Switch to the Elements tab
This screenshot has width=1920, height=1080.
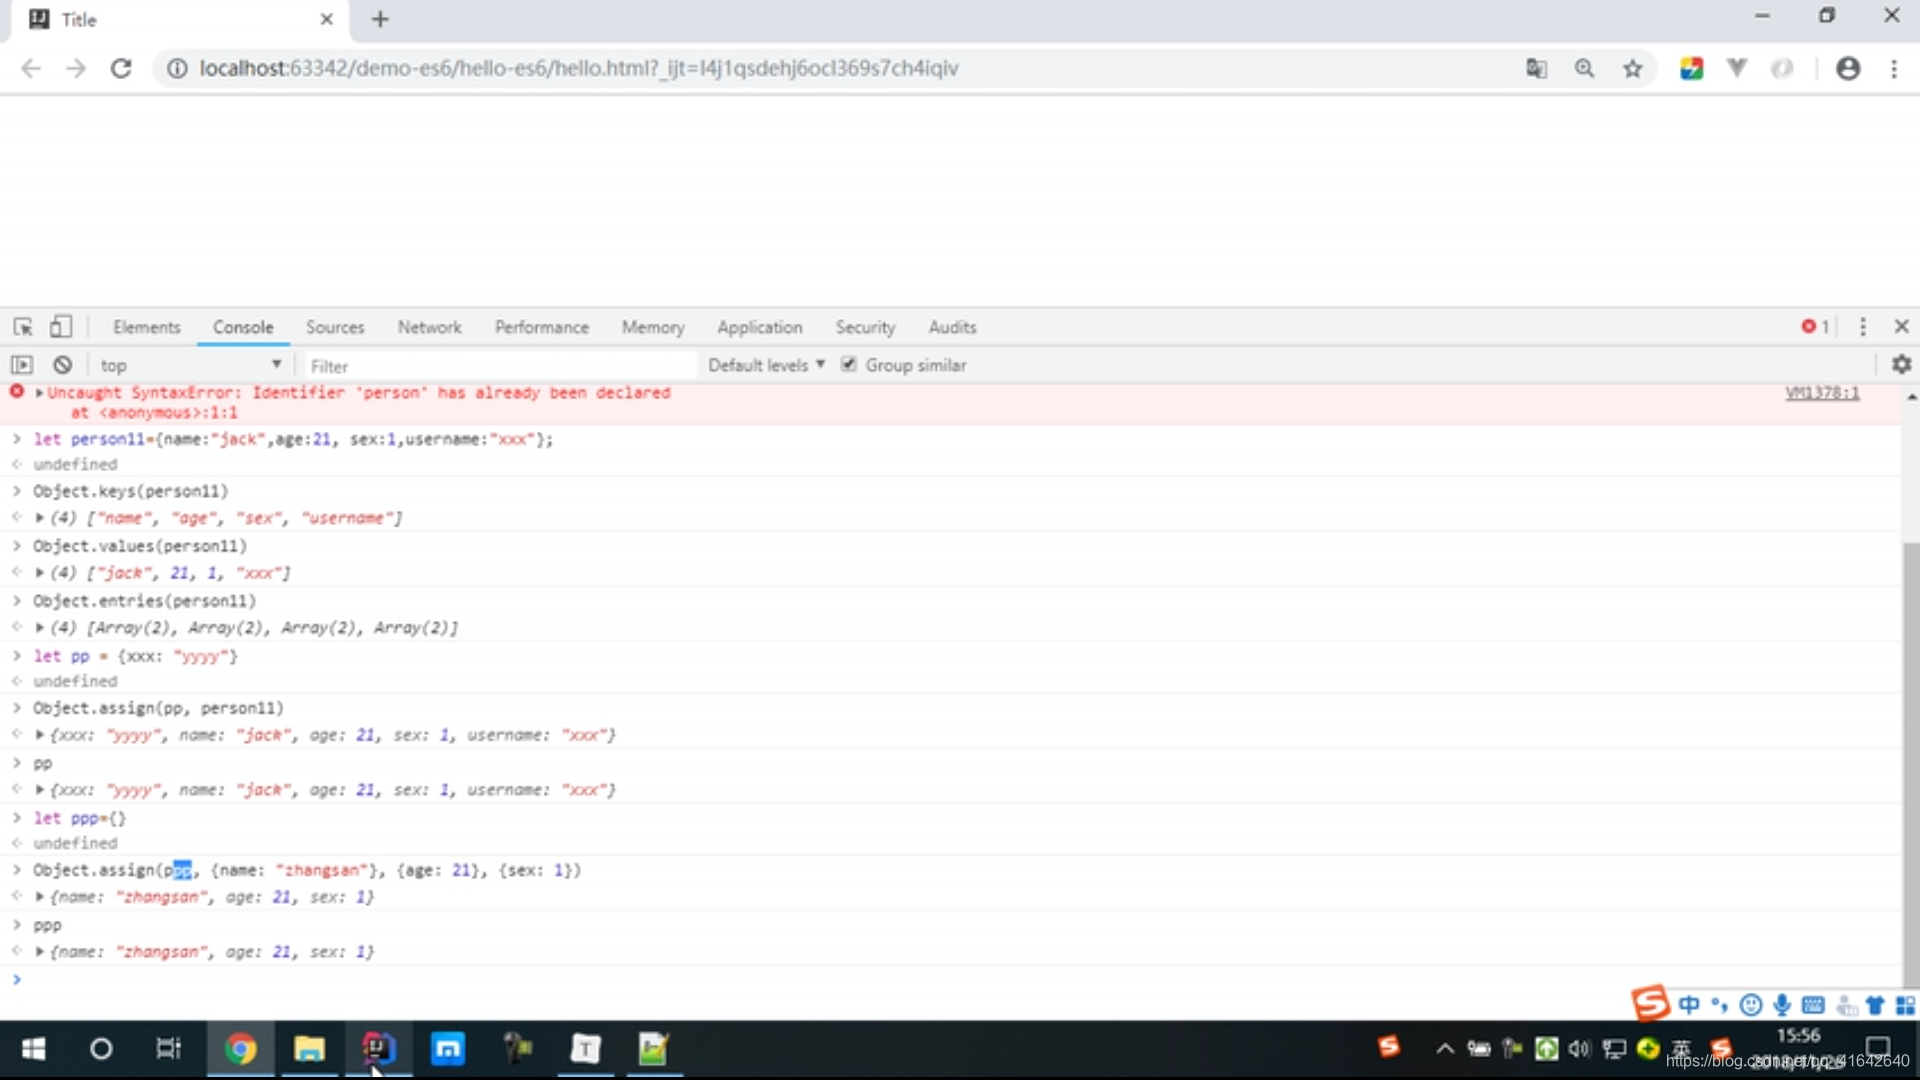[146, 327]
